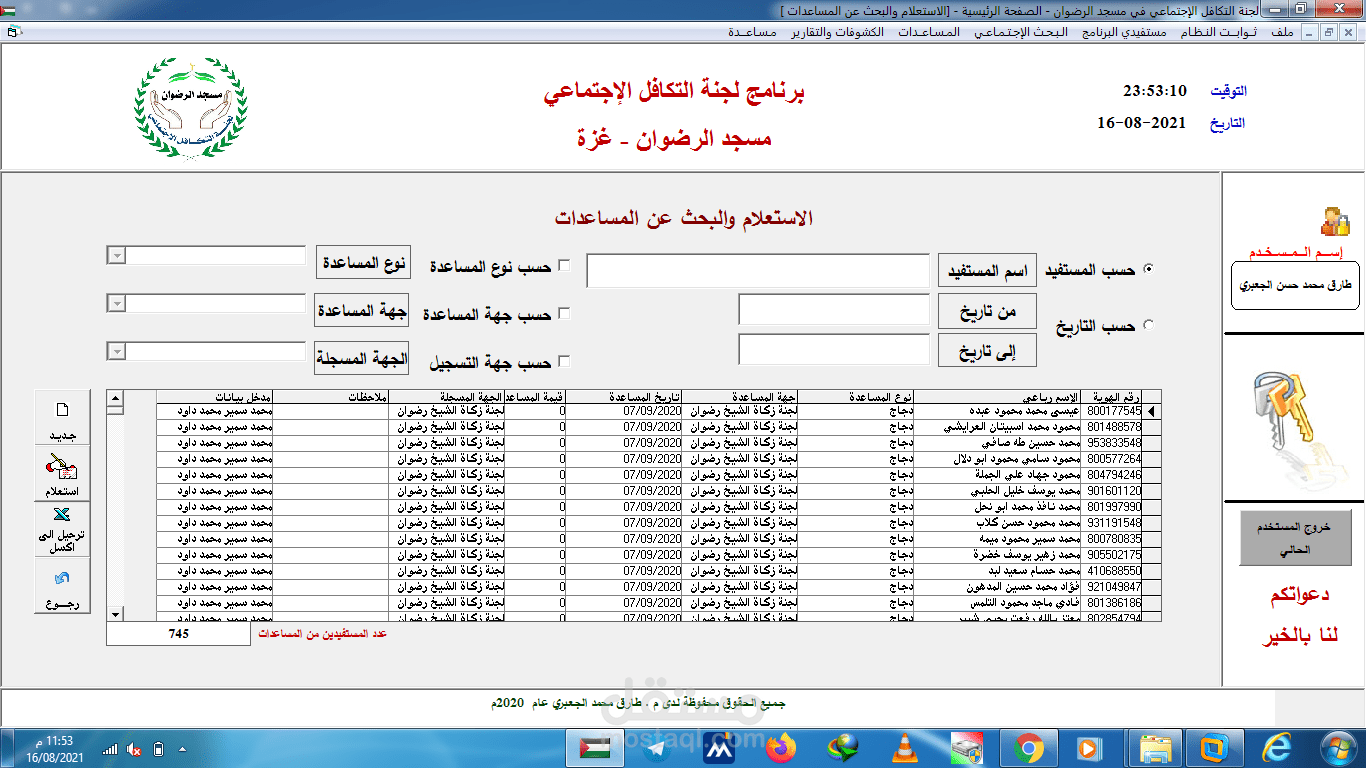Open the VMware taskbar icon
Viewport: 1366px width, 768px height.
point(1217,748)
